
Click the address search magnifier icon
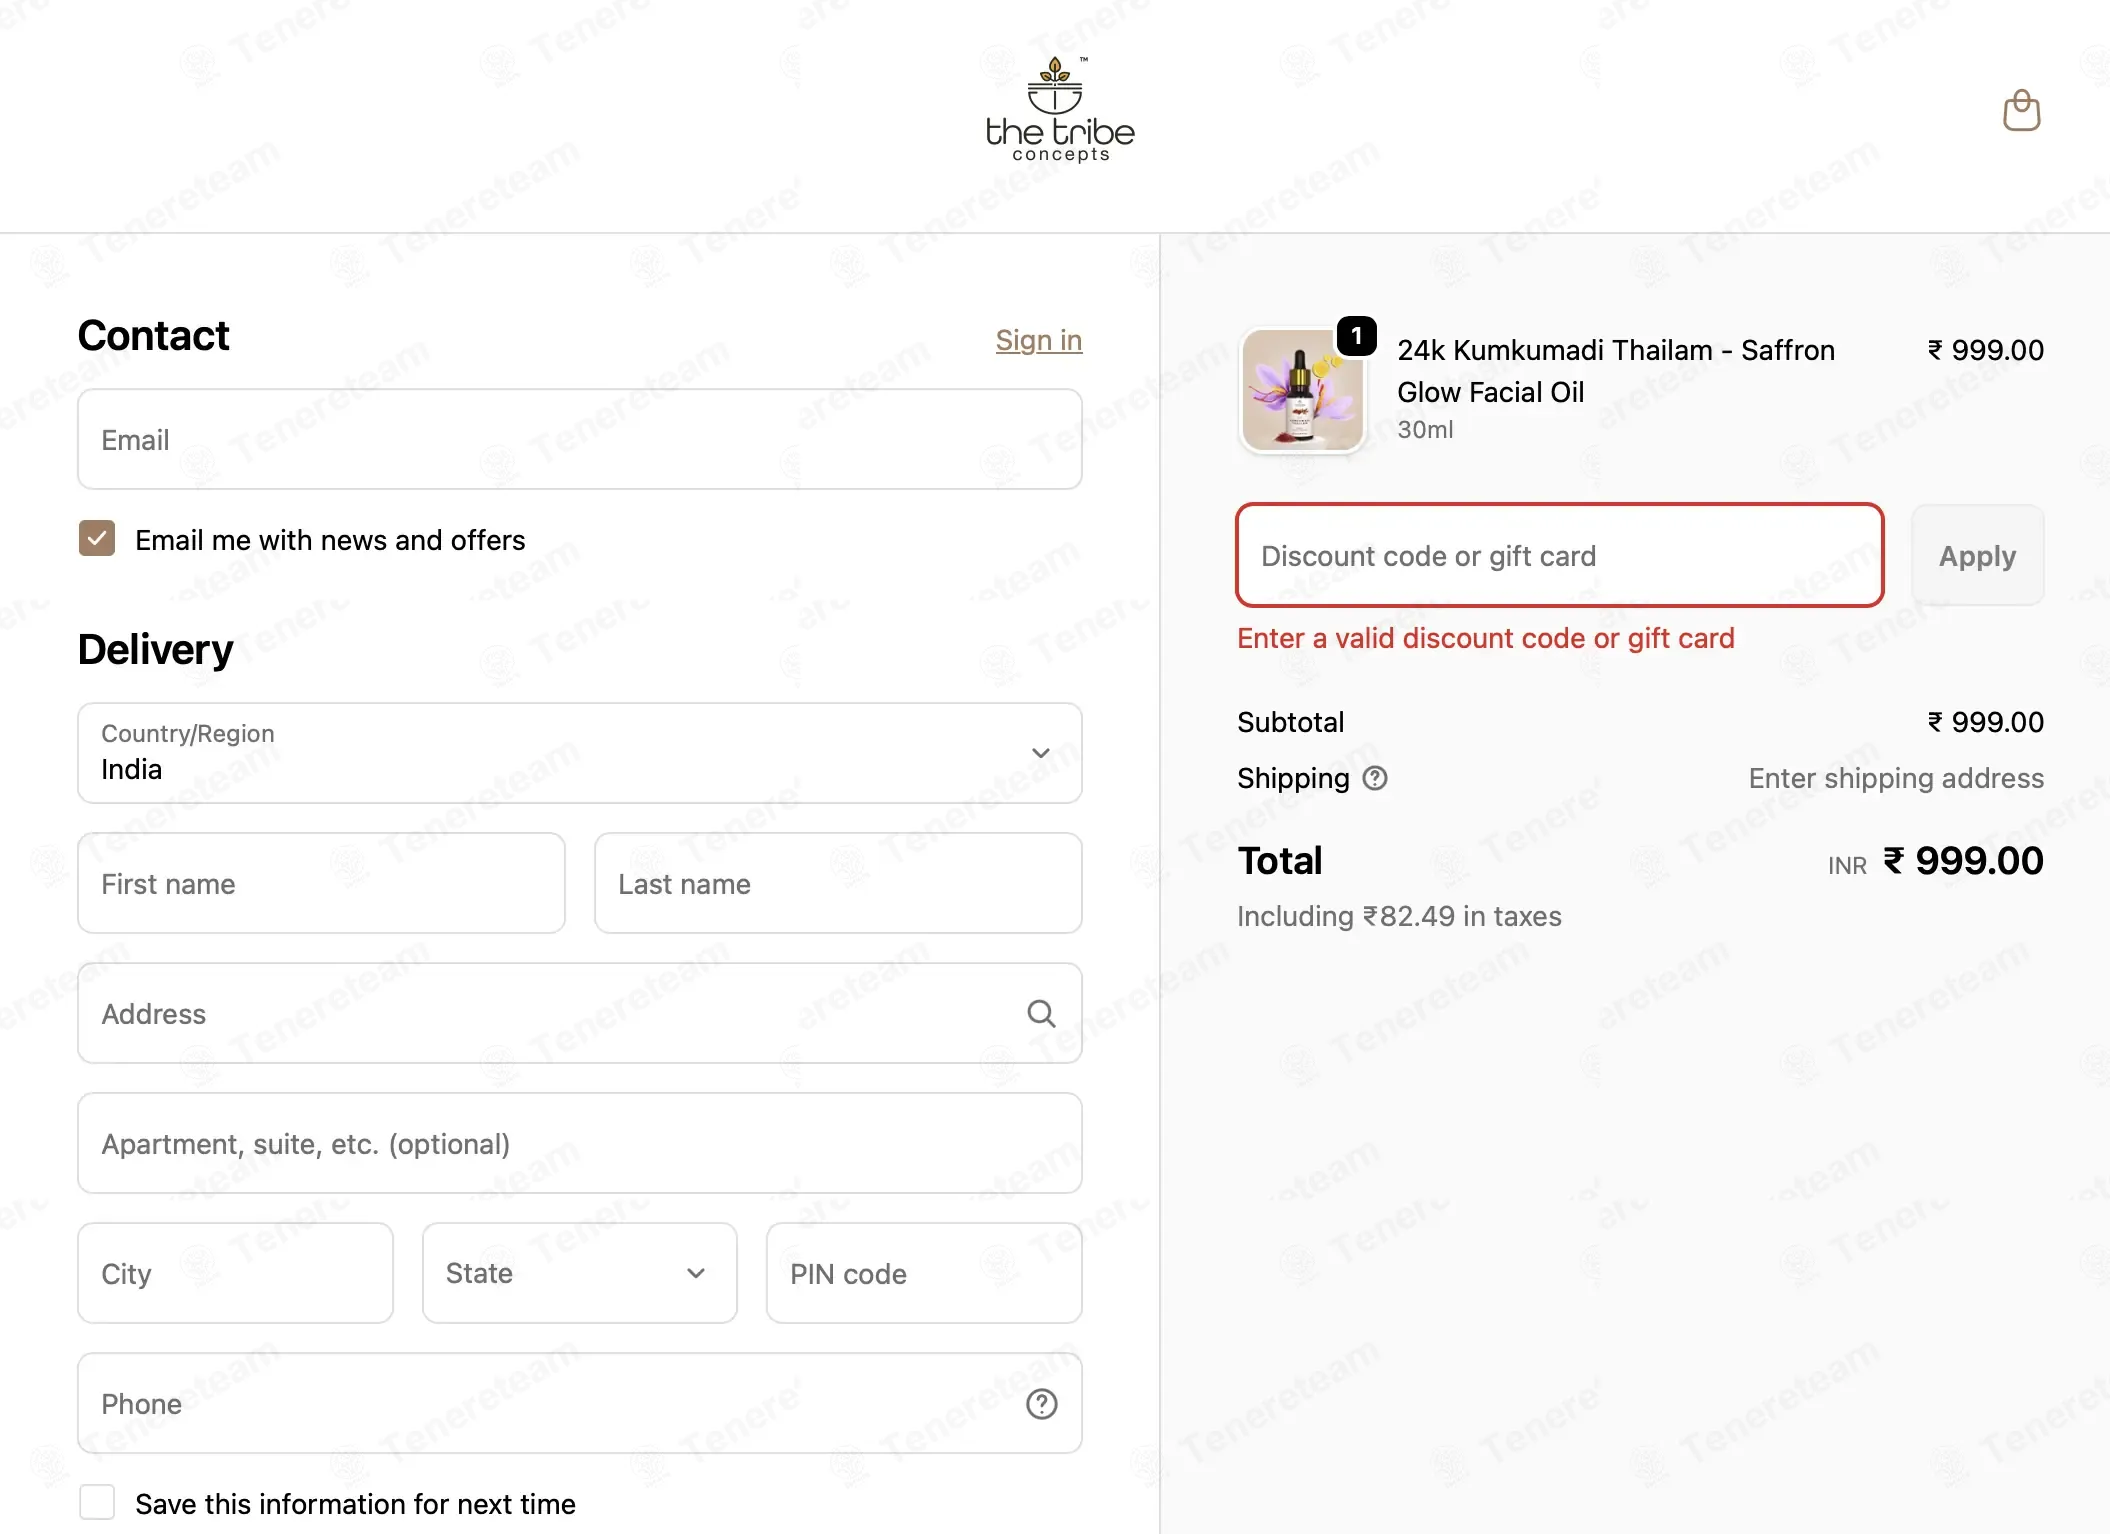[x=1041, y=1013]
